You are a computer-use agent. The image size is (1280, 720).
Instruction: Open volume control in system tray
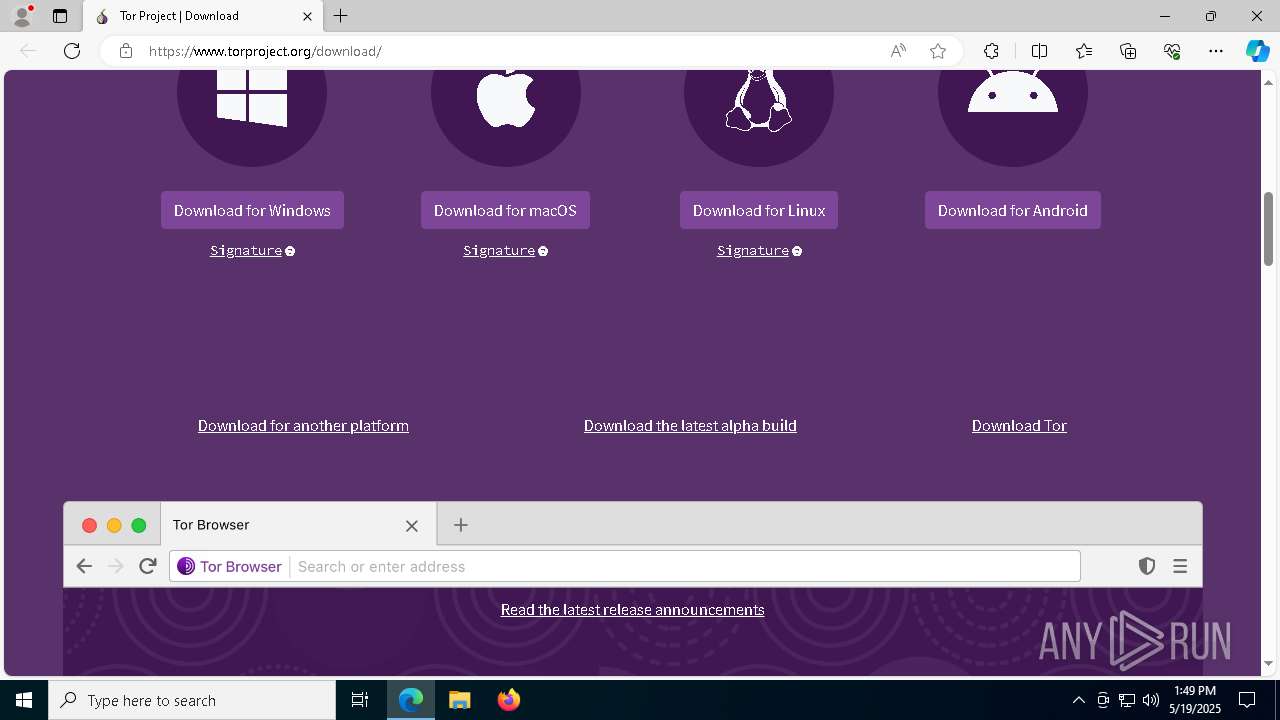pyautogui.click(x=1150, y=700)
